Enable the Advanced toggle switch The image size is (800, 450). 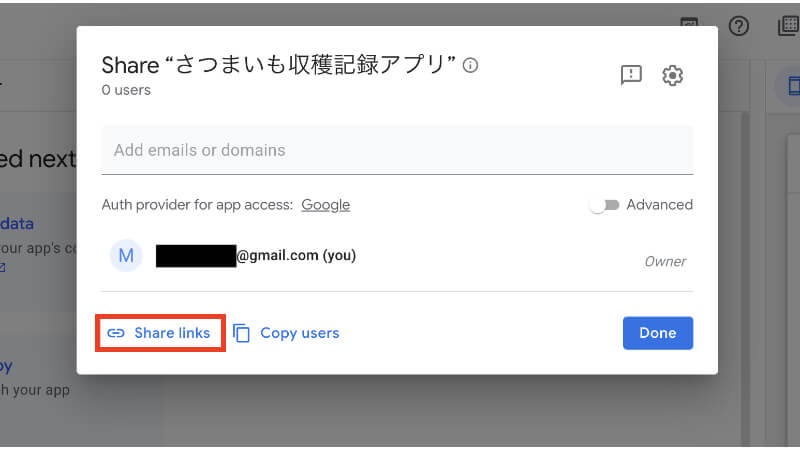coord(603,205)
